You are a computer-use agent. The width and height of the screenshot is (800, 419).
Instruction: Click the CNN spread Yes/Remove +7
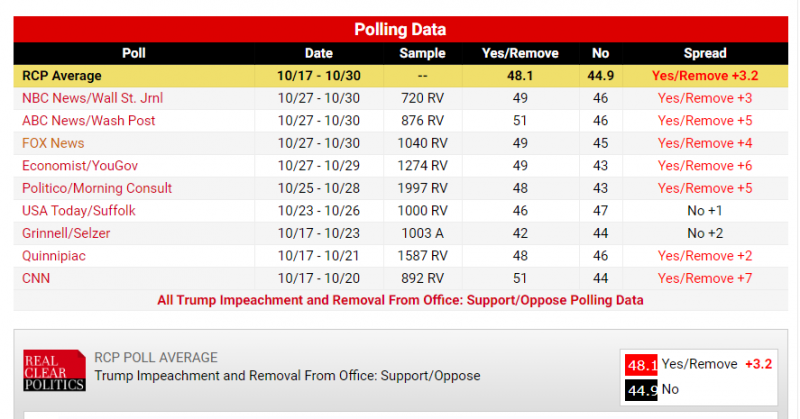point(705,278)
